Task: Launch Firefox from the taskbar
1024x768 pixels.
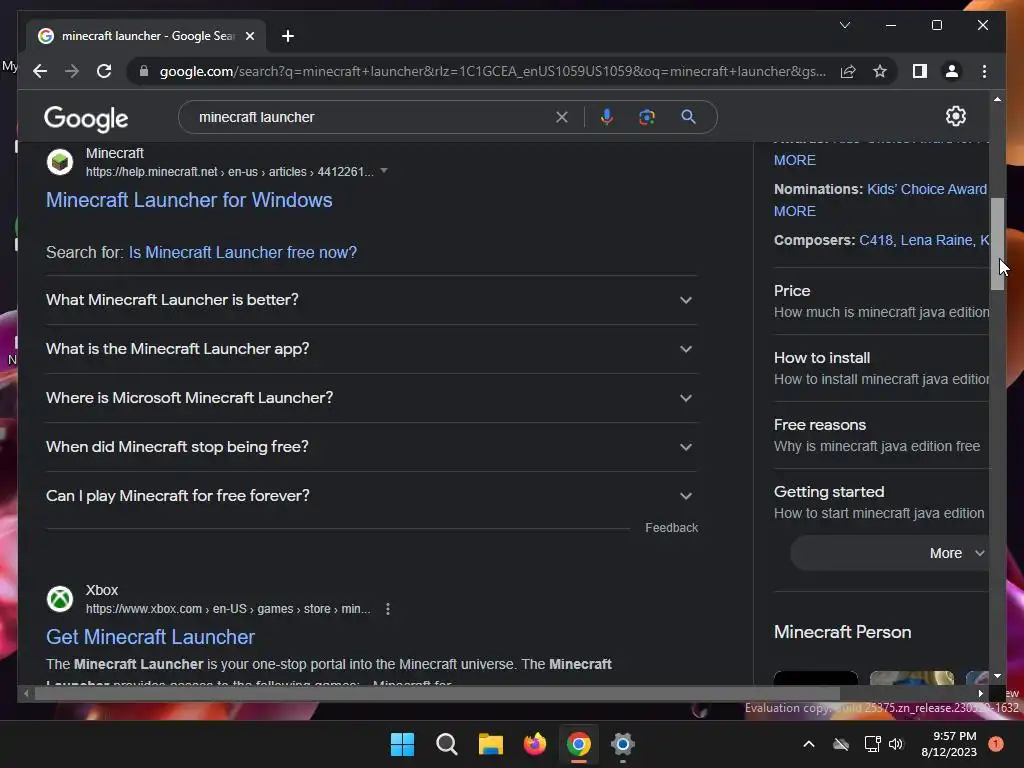Action: coord(535,744)
